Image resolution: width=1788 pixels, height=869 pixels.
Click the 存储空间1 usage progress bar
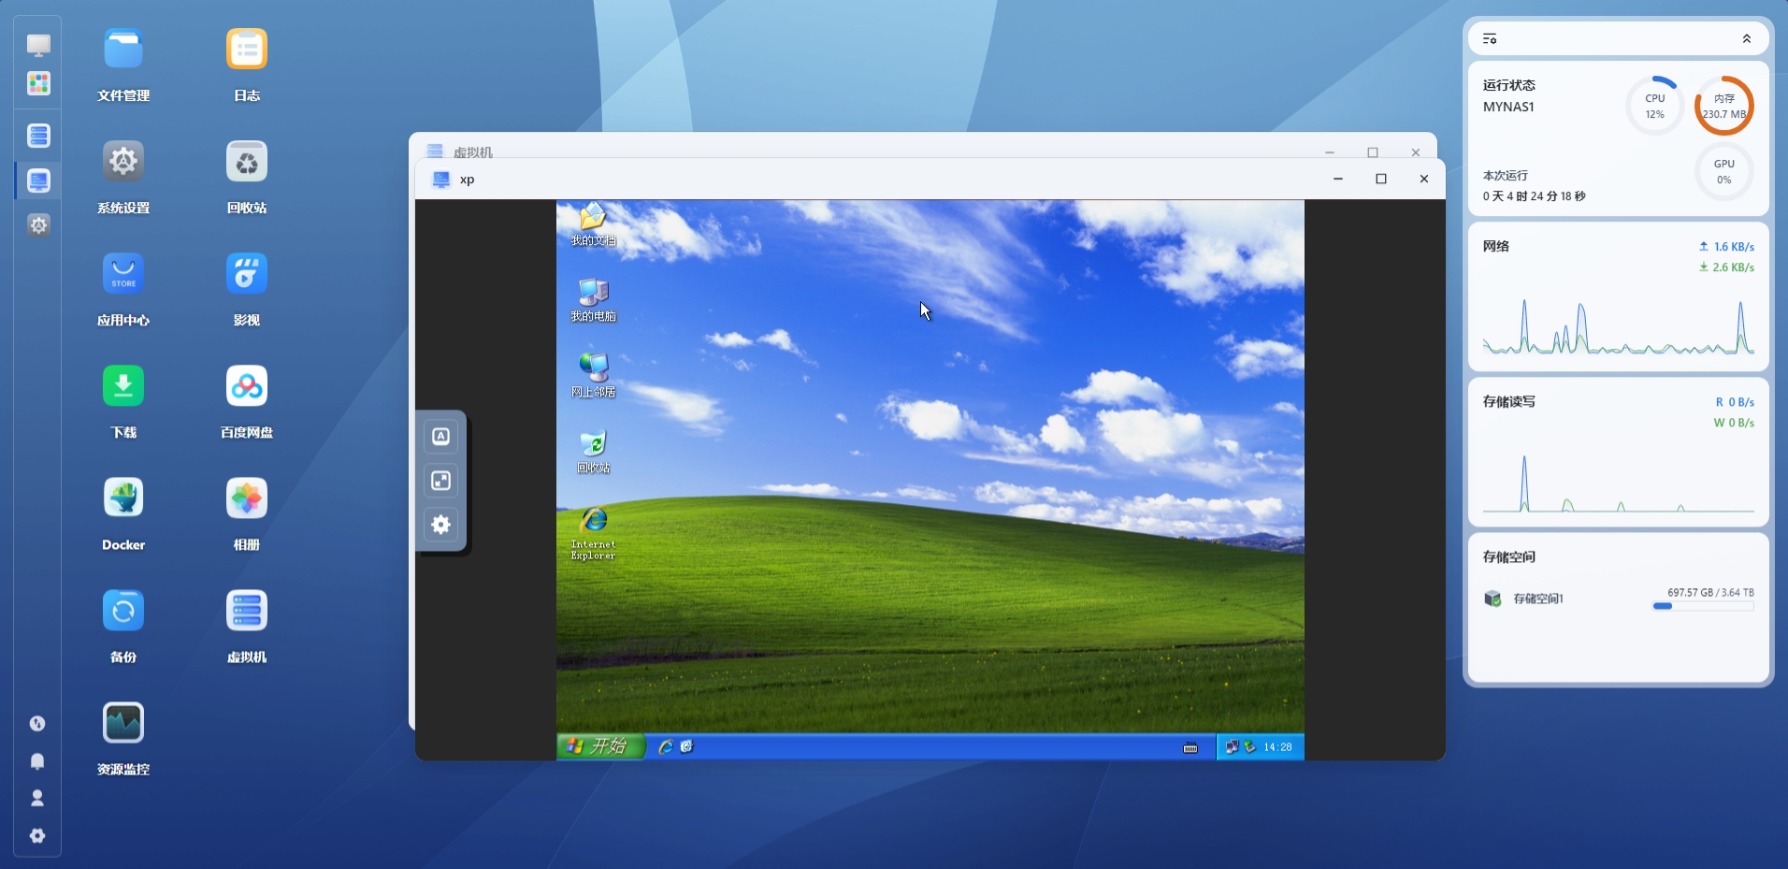1703,606
